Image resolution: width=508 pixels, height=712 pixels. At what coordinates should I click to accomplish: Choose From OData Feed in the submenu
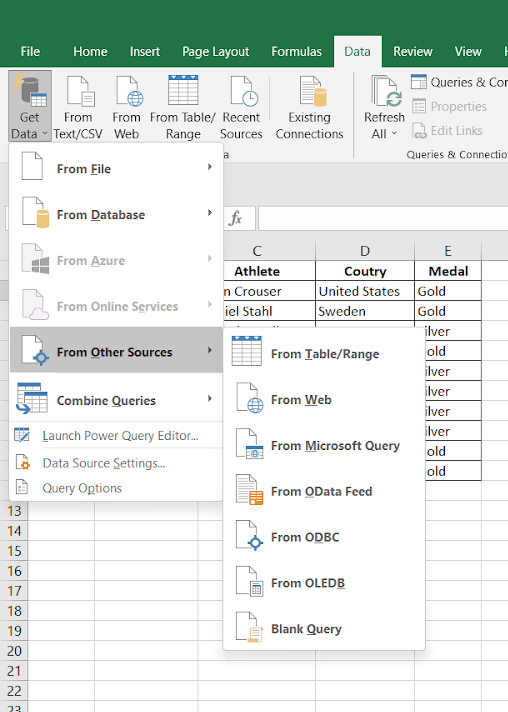324,491
